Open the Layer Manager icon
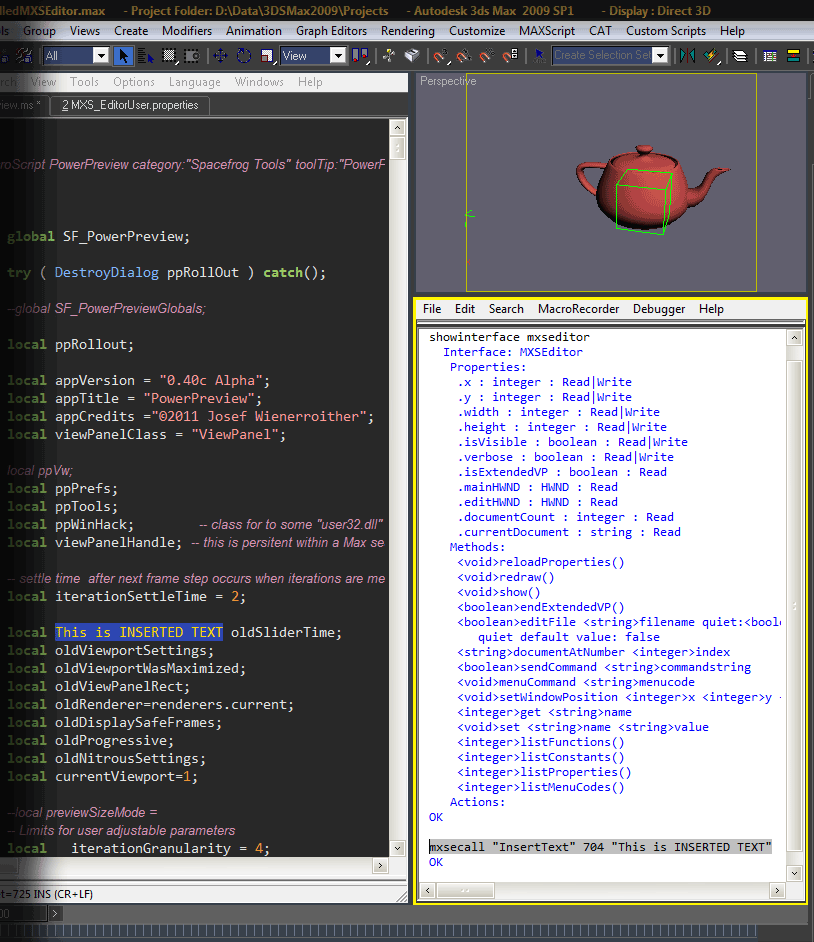The width and height of the screenshot is (814, 942). [740, 56]
